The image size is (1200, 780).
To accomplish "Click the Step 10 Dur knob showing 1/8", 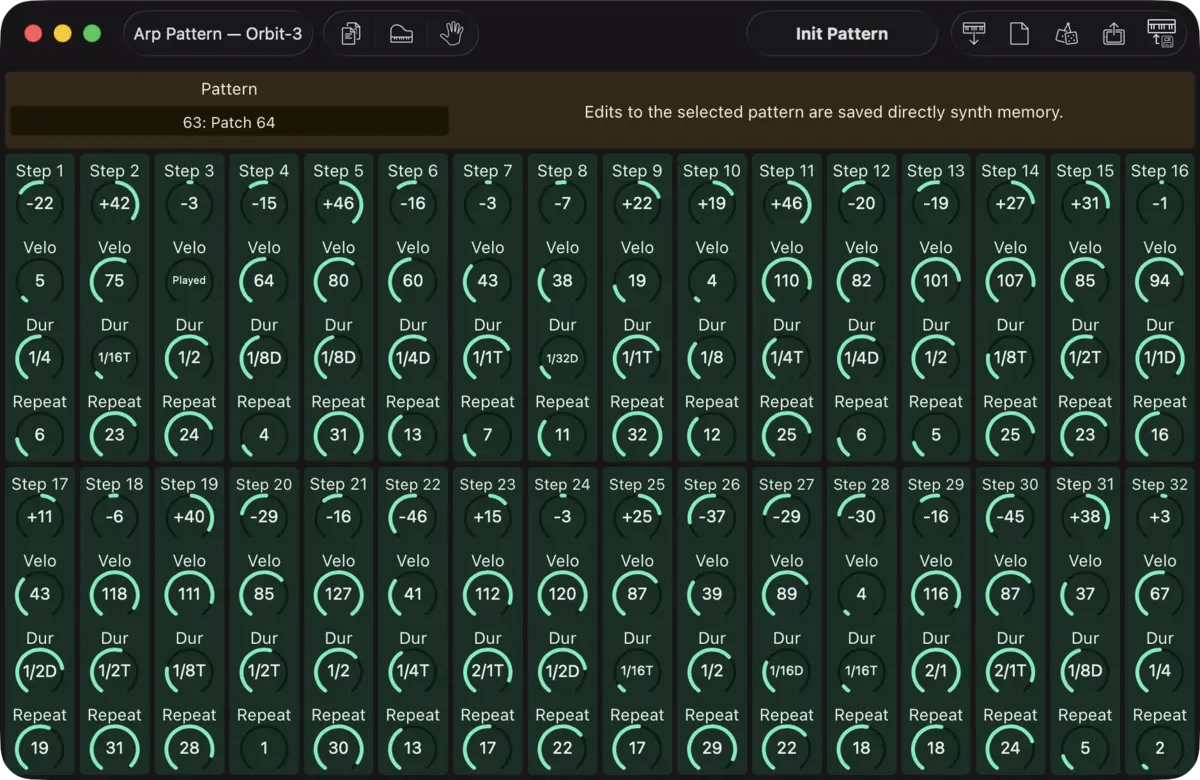I will click(x=712, y=357).
